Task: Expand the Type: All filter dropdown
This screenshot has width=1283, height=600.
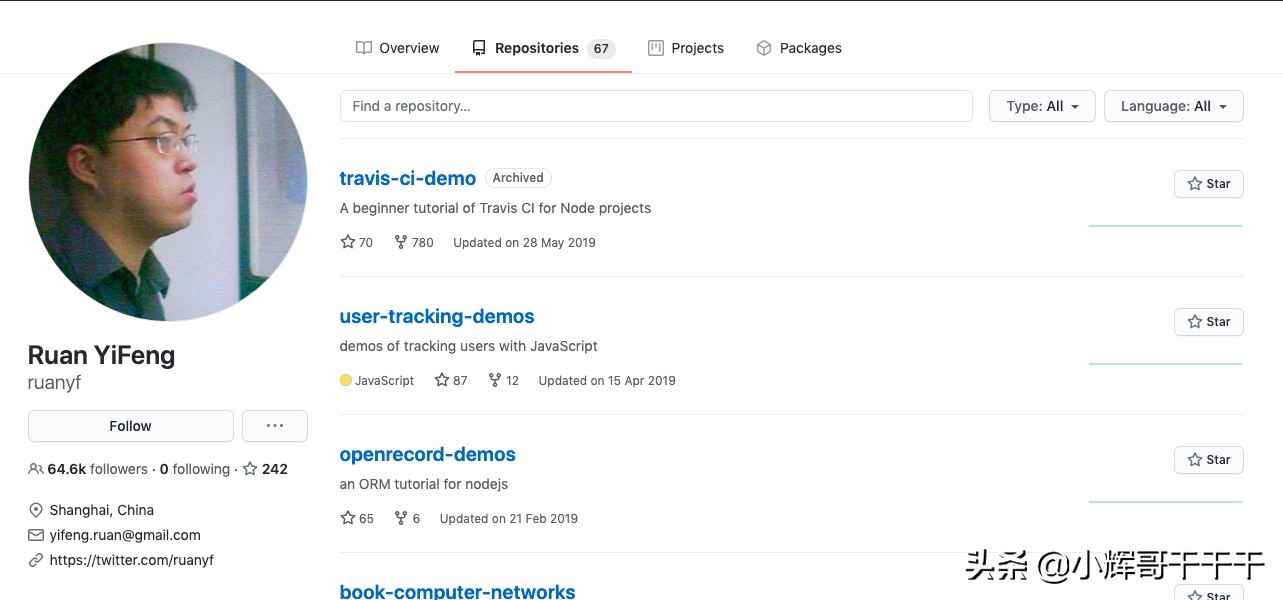Action: tap(1042, 106)
